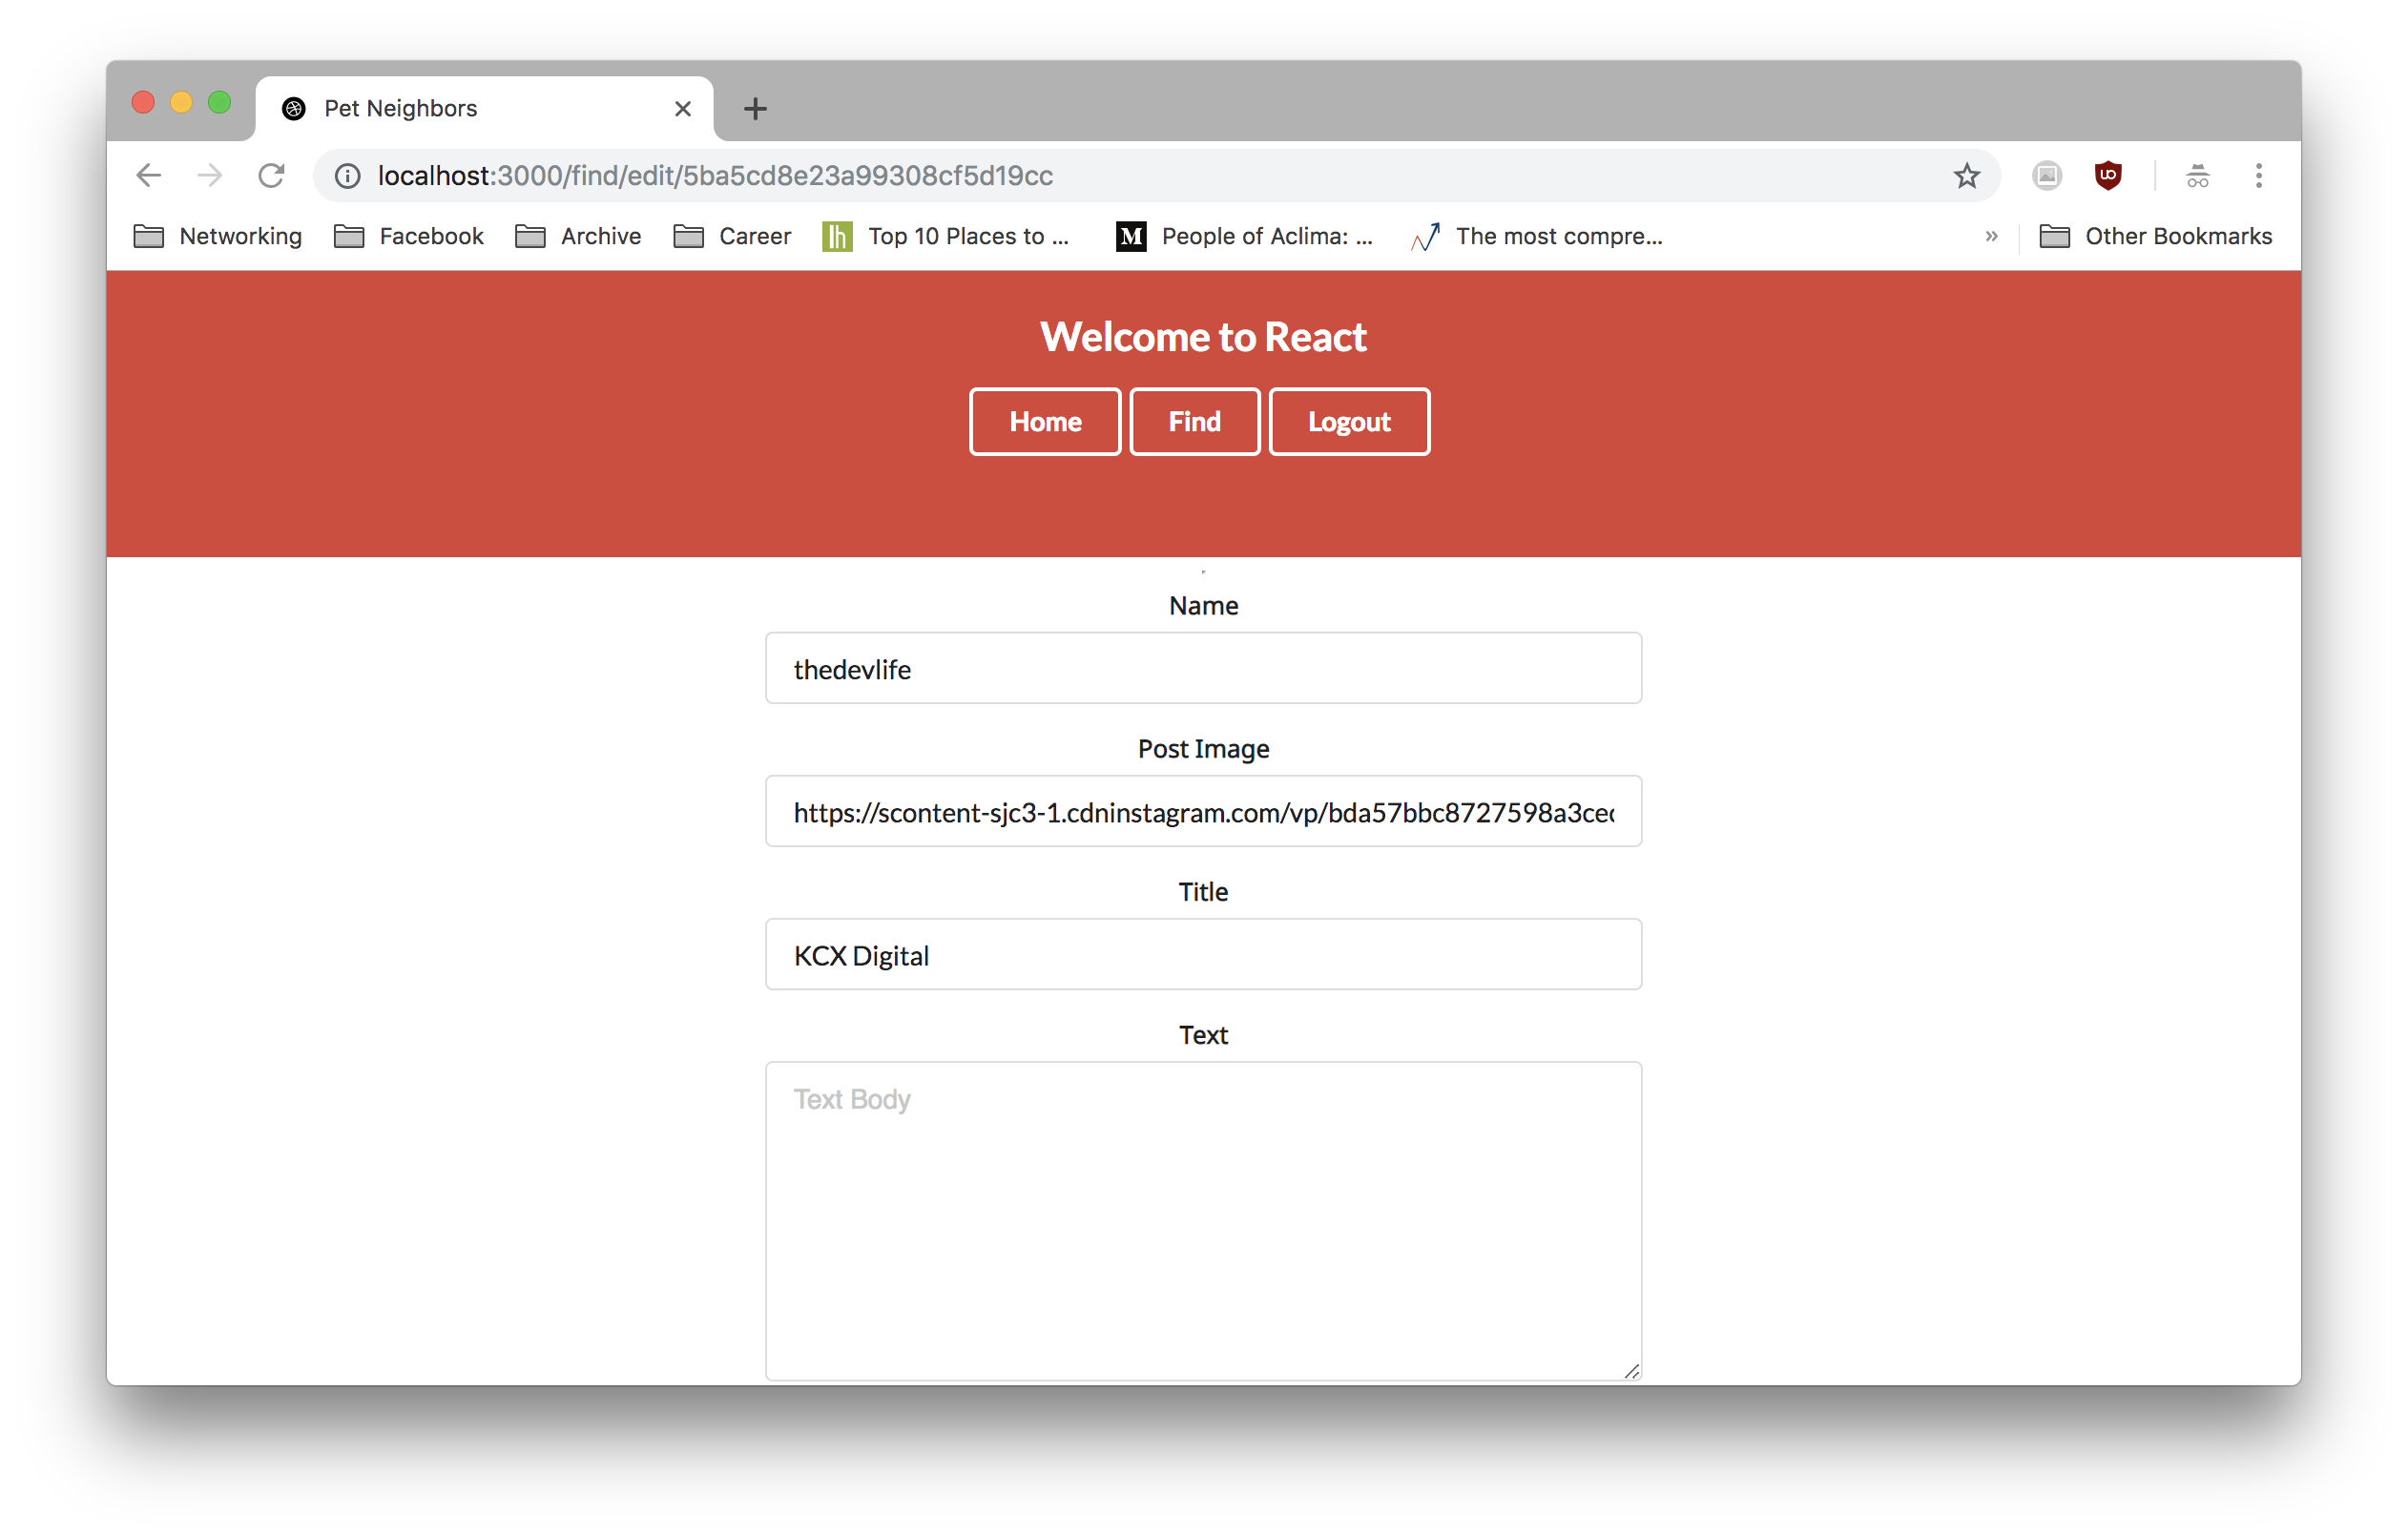The image size is (2408, 1538).
Task: Reload the current page
Action: (x=271, y=176)
